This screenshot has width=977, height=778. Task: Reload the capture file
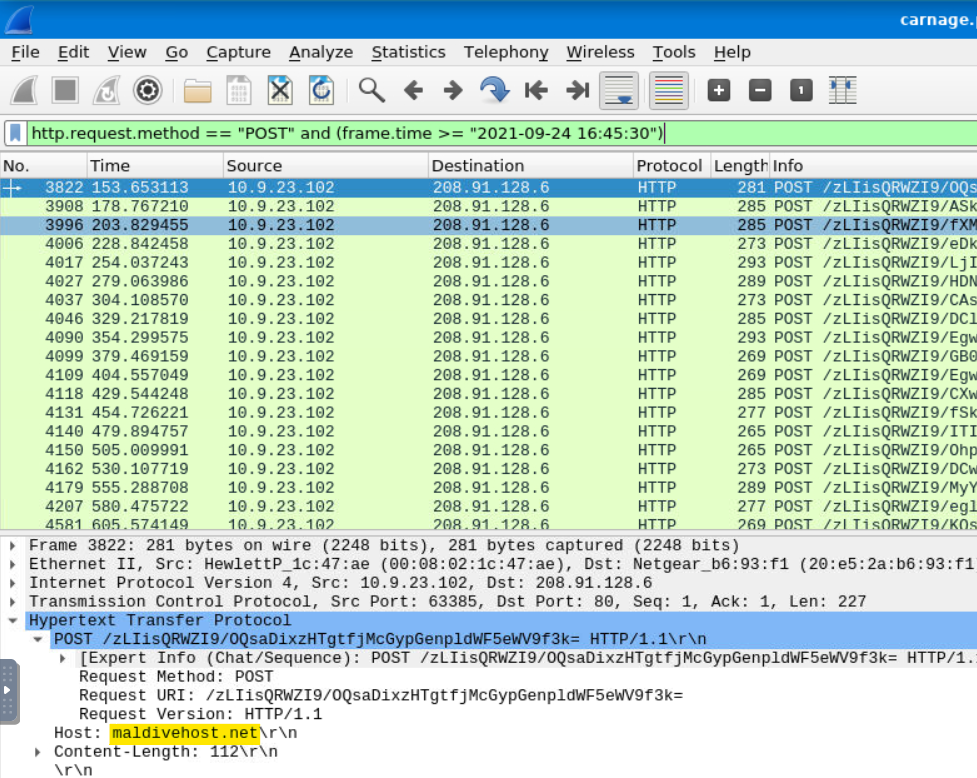point(321,91)
